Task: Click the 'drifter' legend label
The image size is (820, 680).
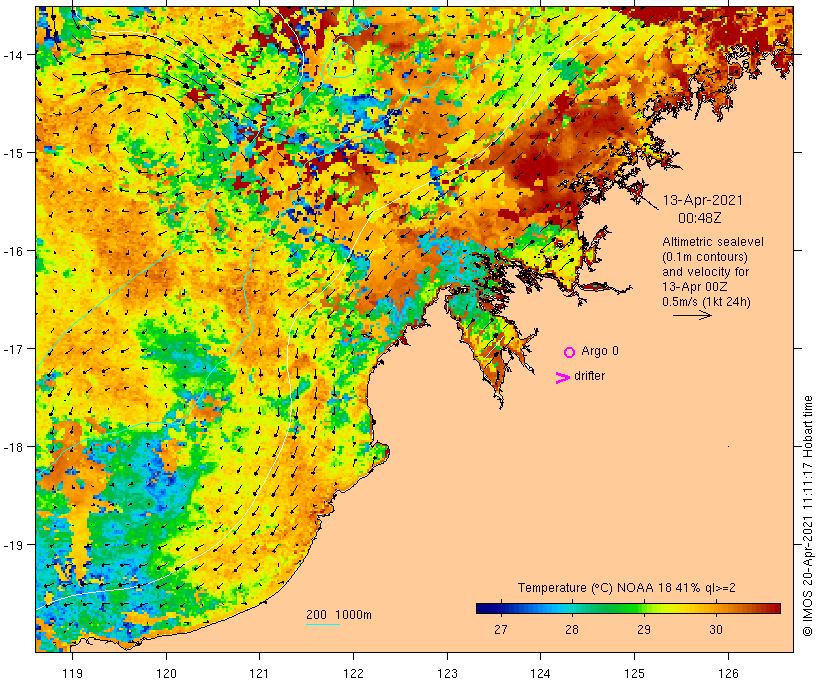Action: (589, 376)
